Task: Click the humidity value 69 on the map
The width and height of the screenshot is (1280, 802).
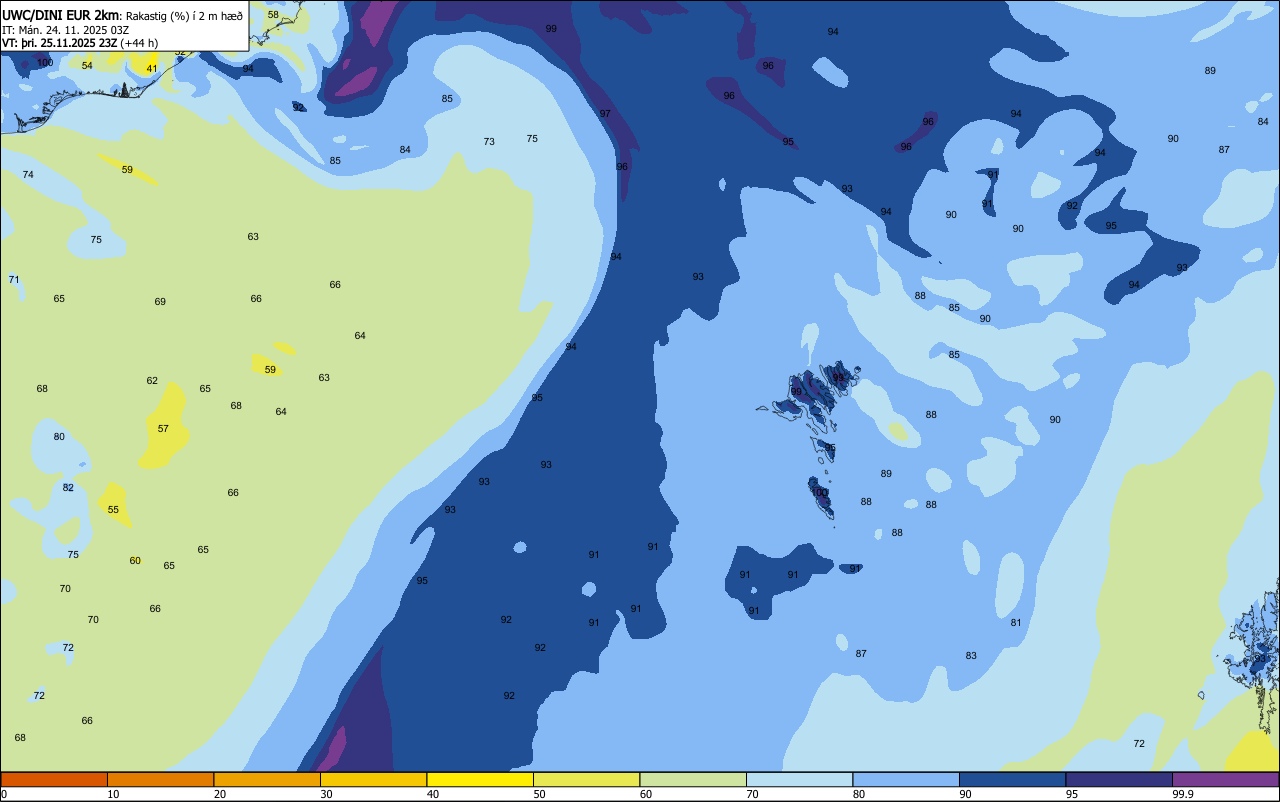Action: tap(160, 302)
